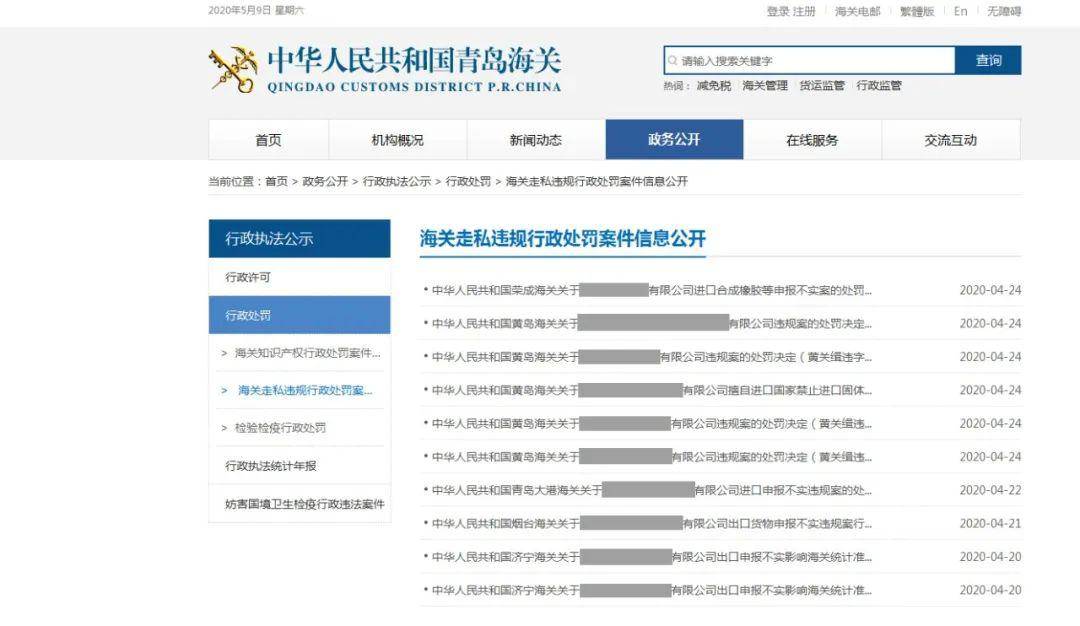Switch site language to En
The image size is (1080, 626).
[x=960, y=11]
